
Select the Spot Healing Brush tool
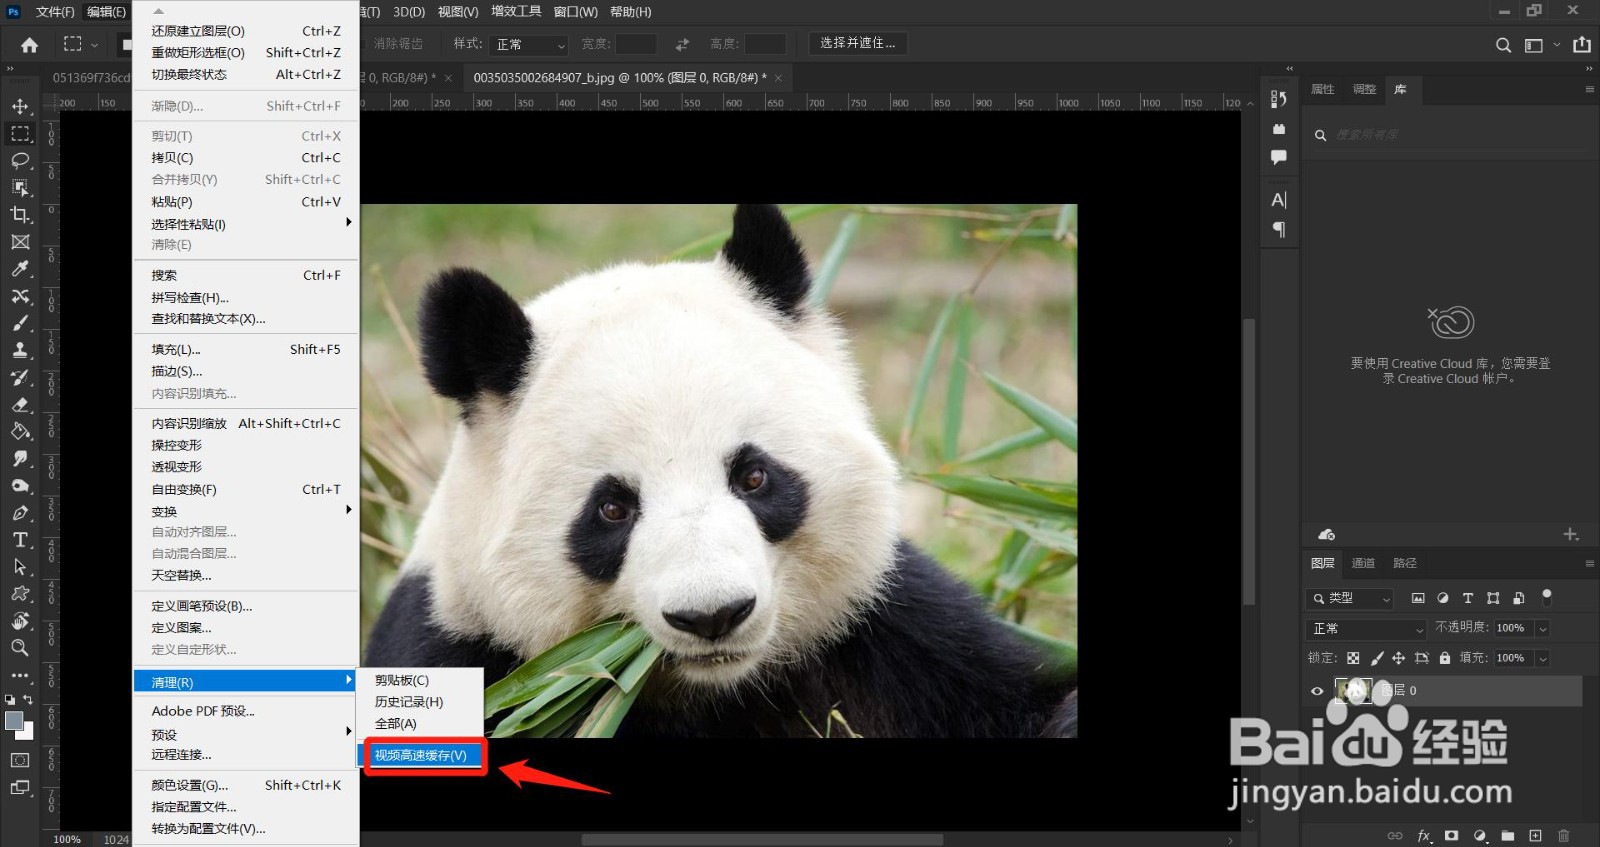point(20,296)
